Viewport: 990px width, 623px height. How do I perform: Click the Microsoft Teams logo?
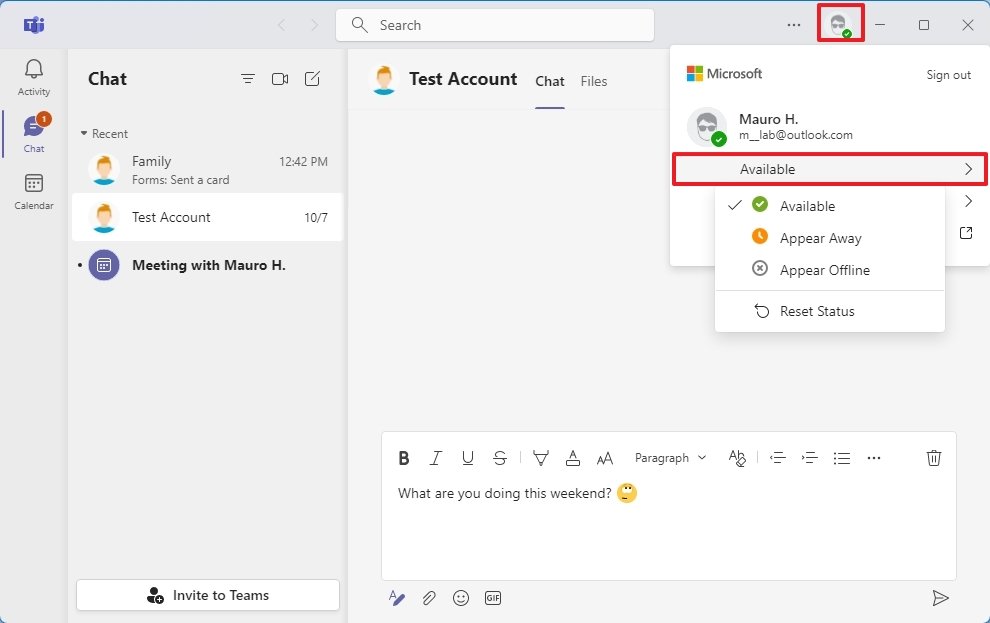33,25
